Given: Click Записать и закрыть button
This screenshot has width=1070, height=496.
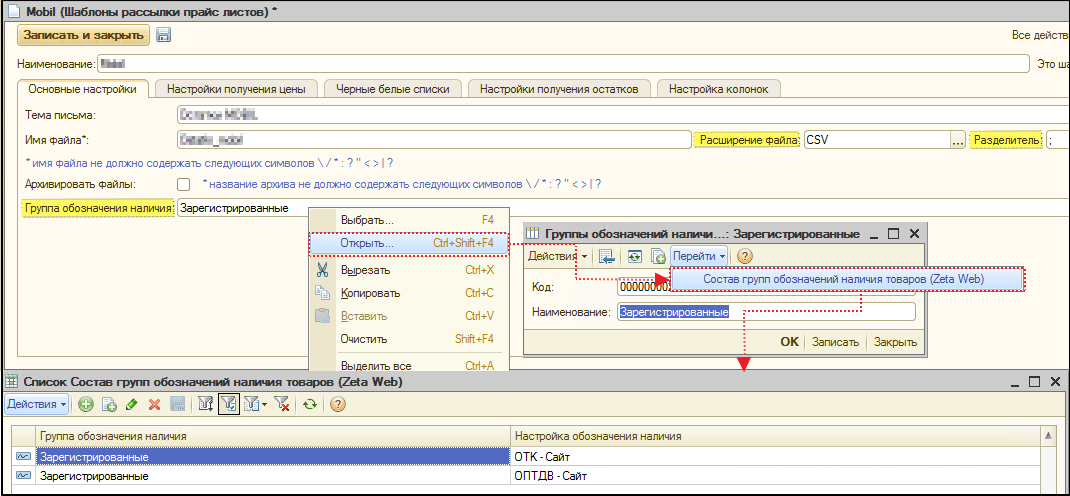Looking at the screenshot, I should coord(83,35).
